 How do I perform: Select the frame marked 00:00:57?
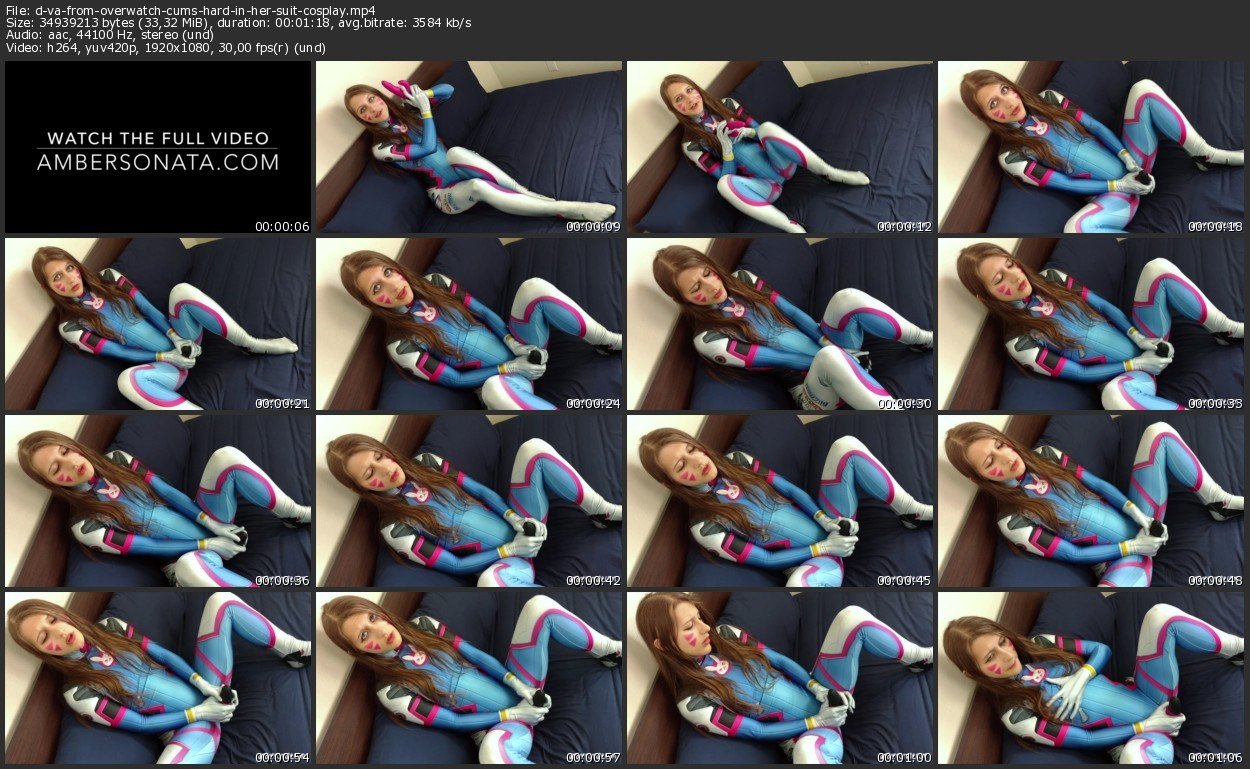tap(469, 678)
